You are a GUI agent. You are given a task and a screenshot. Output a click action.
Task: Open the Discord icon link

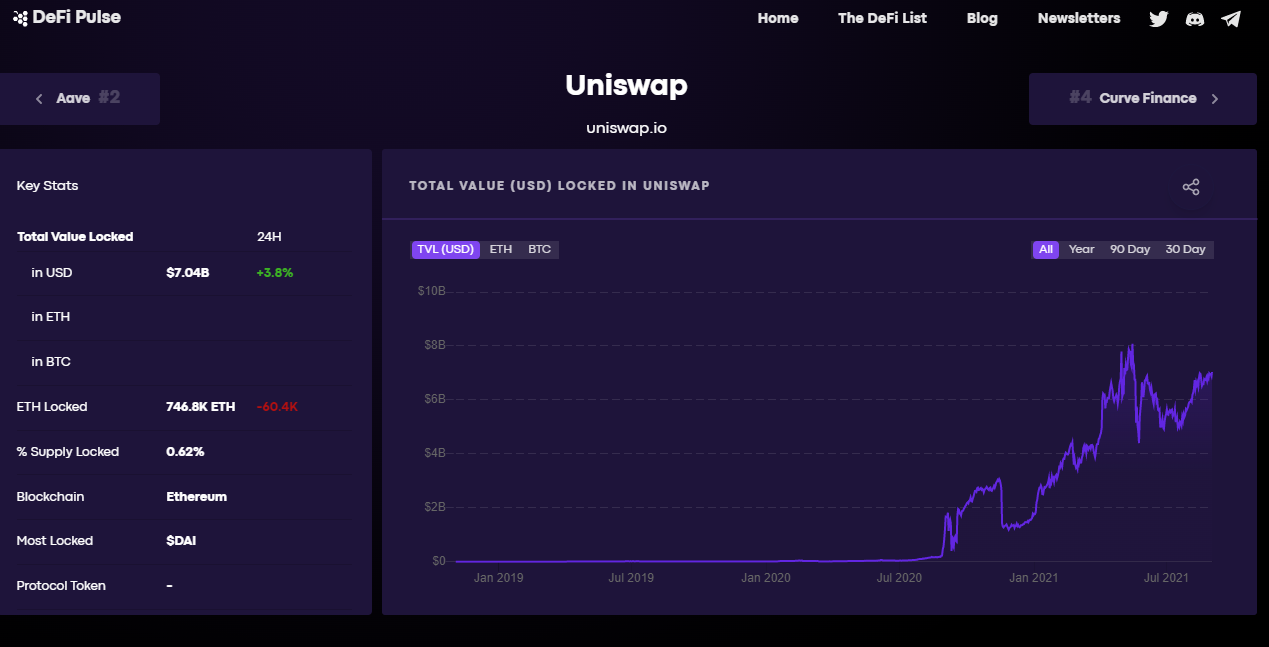(1194, 19)
